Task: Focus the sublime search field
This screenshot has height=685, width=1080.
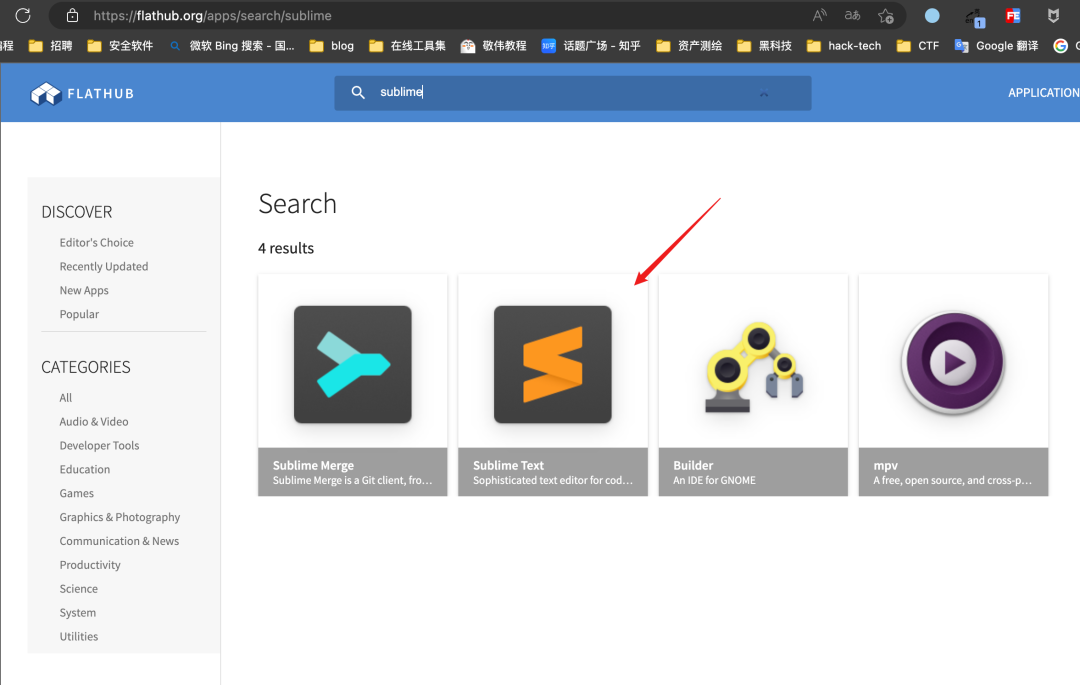Action: [x=572, y=93]
